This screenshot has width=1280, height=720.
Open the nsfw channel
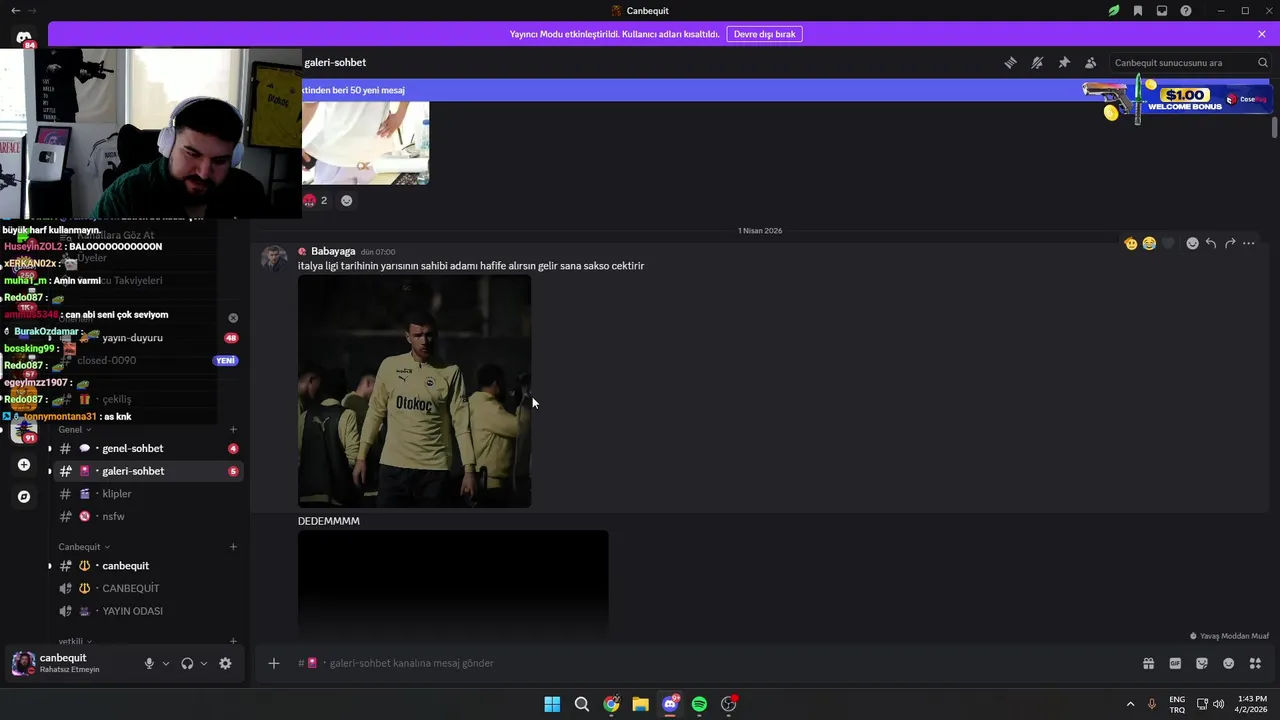[147, 516]
